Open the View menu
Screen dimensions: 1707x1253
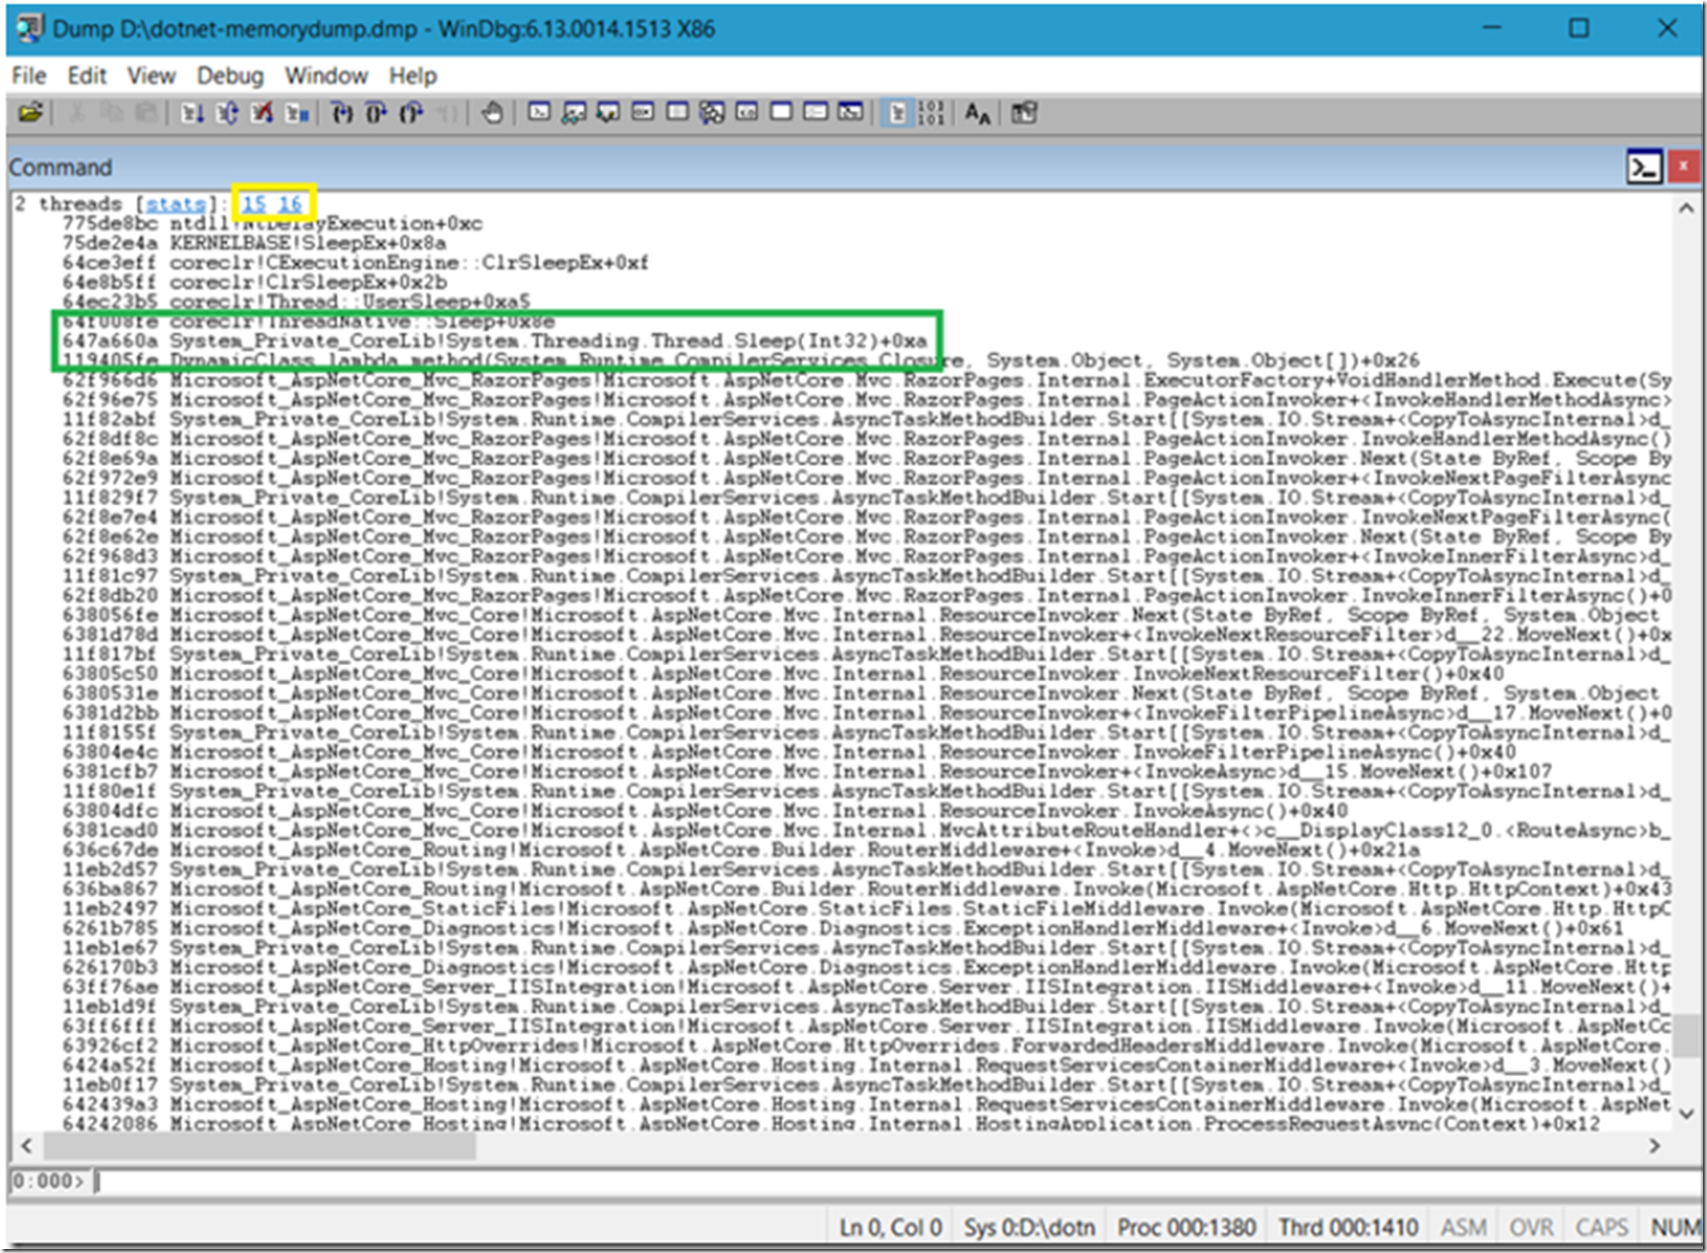[151, 76]
